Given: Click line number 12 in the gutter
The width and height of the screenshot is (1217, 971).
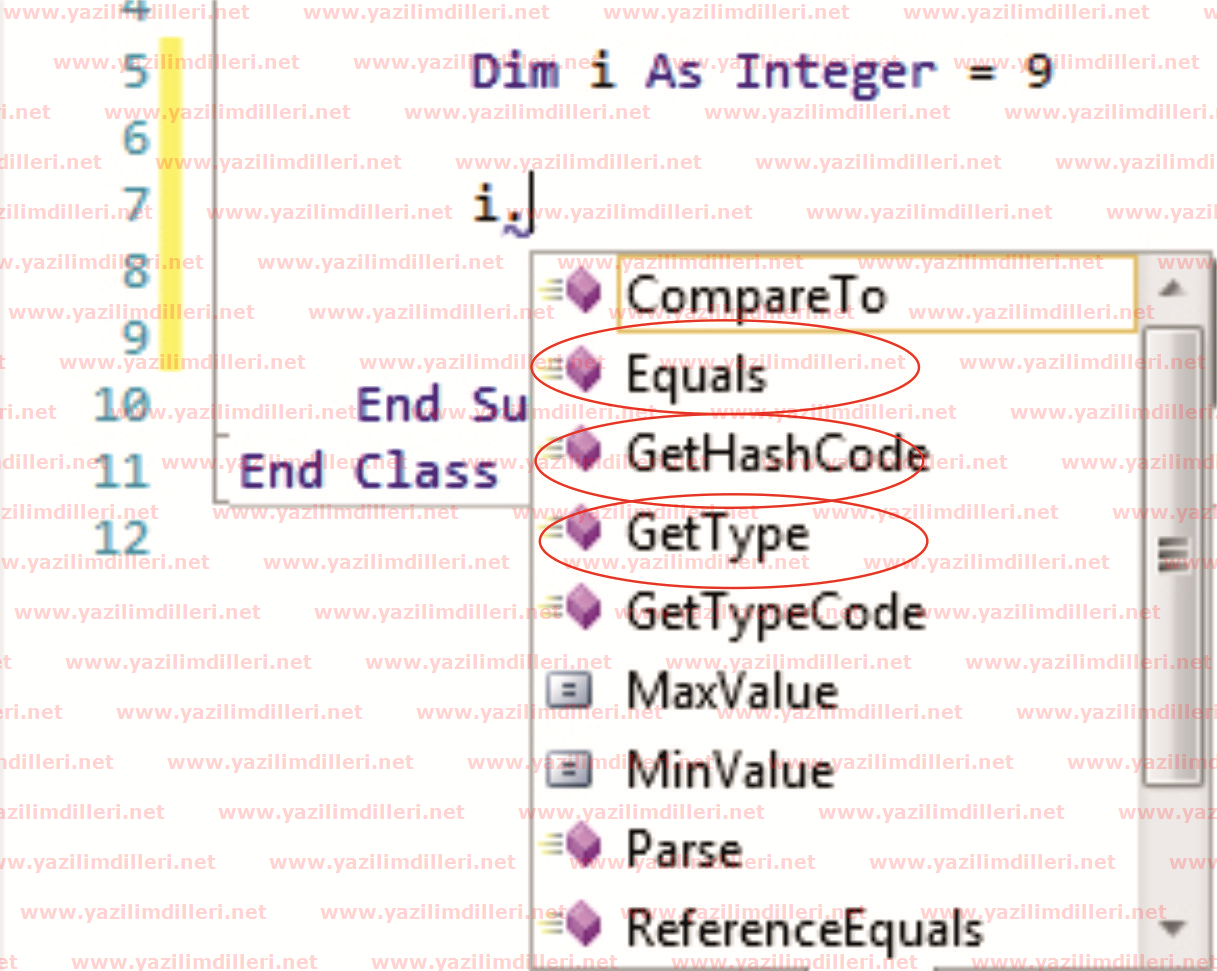Looking at the screenshot, I should click(121, 539).
